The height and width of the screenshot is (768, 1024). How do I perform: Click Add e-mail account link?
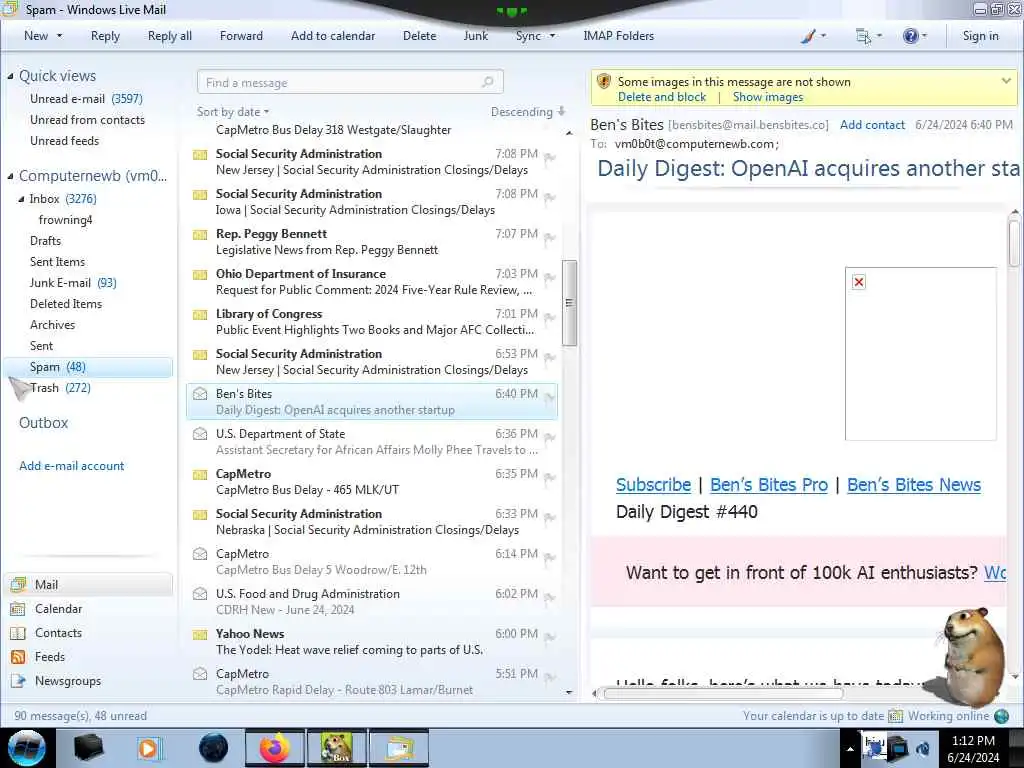coord(71,466)
